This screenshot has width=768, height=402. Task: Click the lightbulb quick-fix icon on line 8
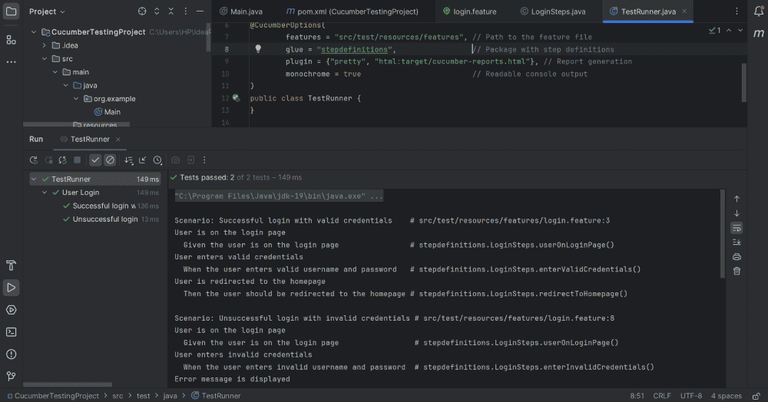pyautogui.click(x=257, y=49)
